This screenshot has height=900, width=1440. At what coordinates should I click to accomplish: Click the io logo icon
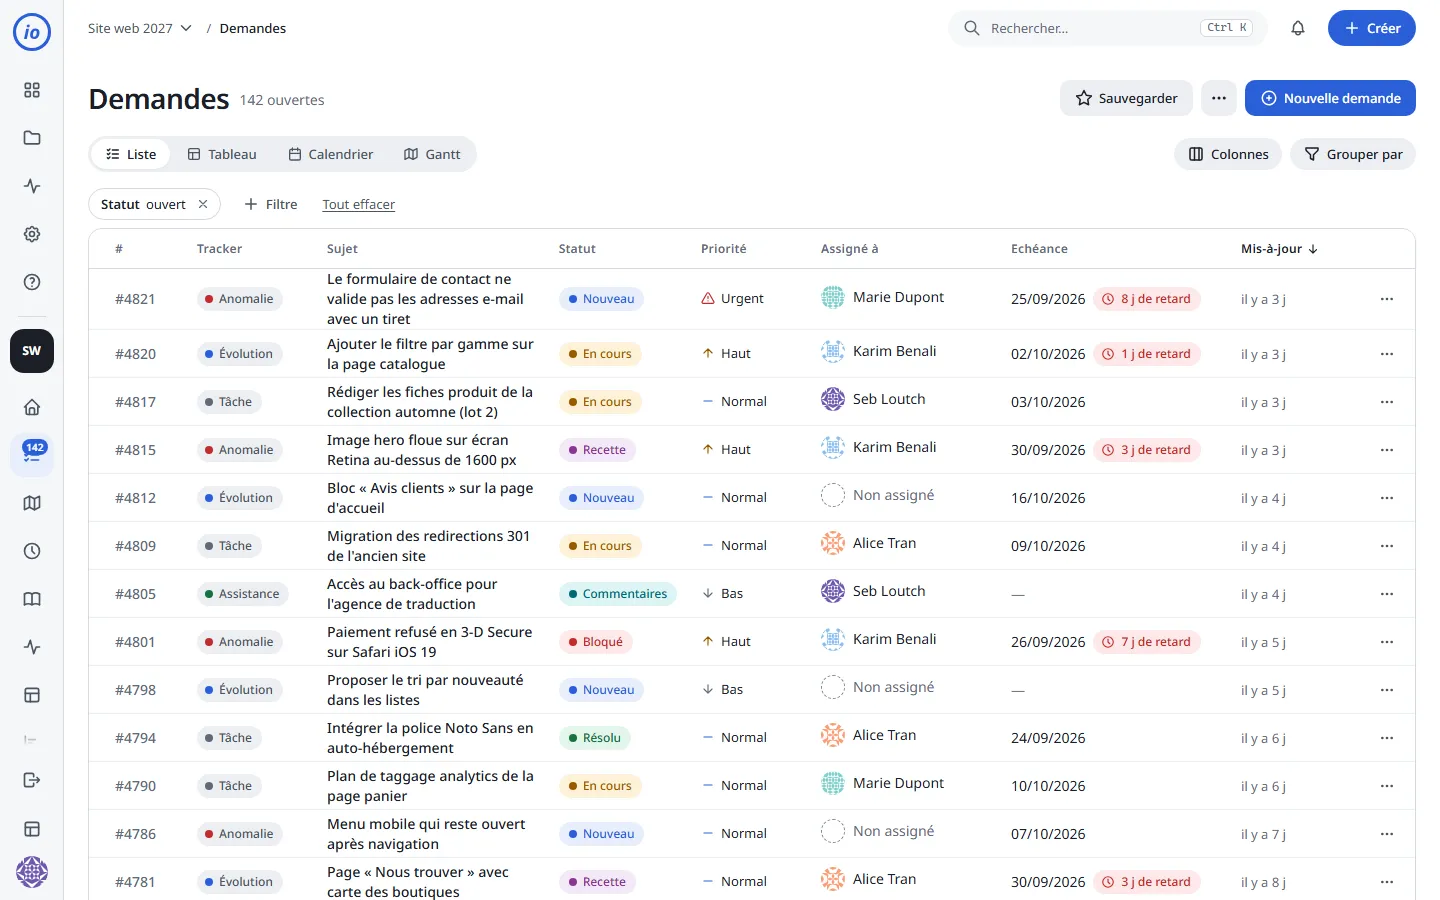(x=32, y=32)
